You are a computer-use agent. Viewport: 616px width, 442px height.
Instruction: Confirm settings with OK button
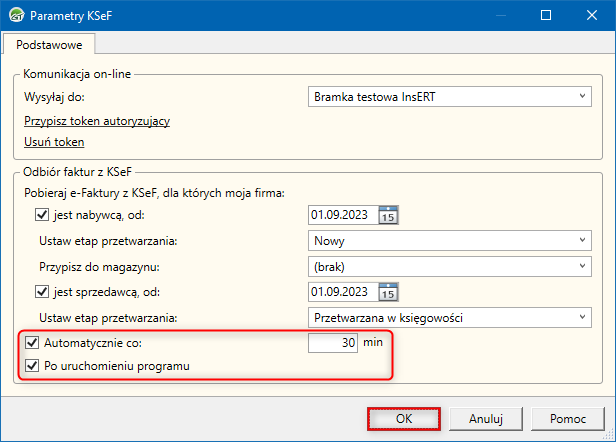coord(404,417)
